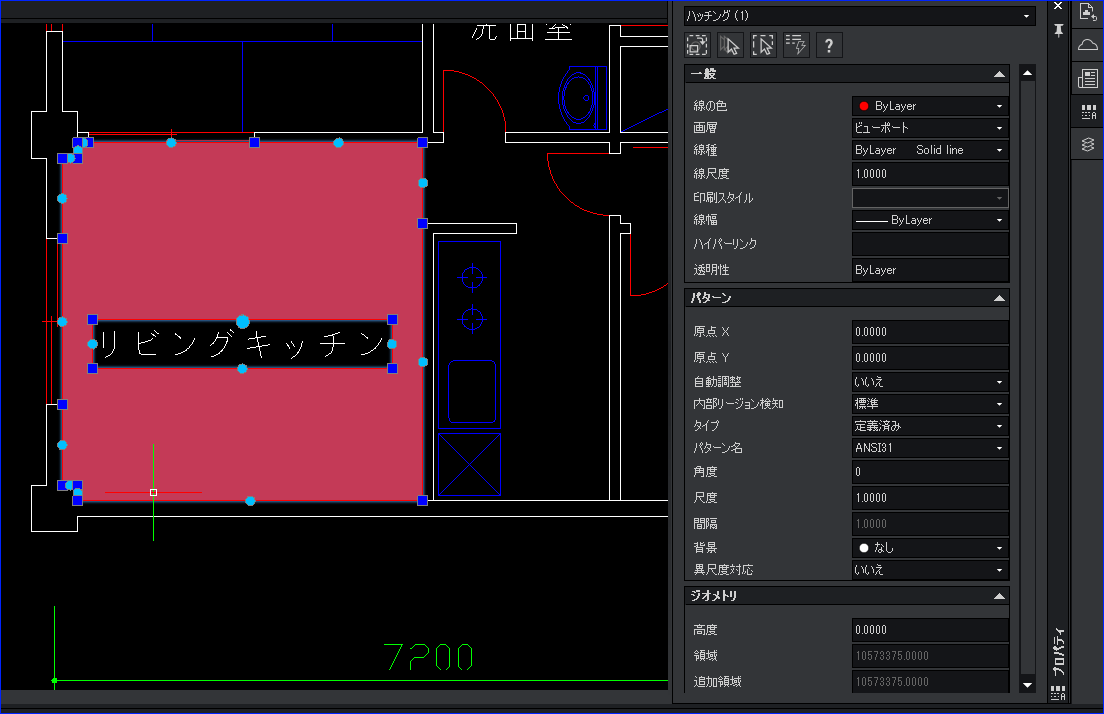1104x714 pixels.
Task: Collapse the ジオメトリ section
Action: [x=999, y=596]
